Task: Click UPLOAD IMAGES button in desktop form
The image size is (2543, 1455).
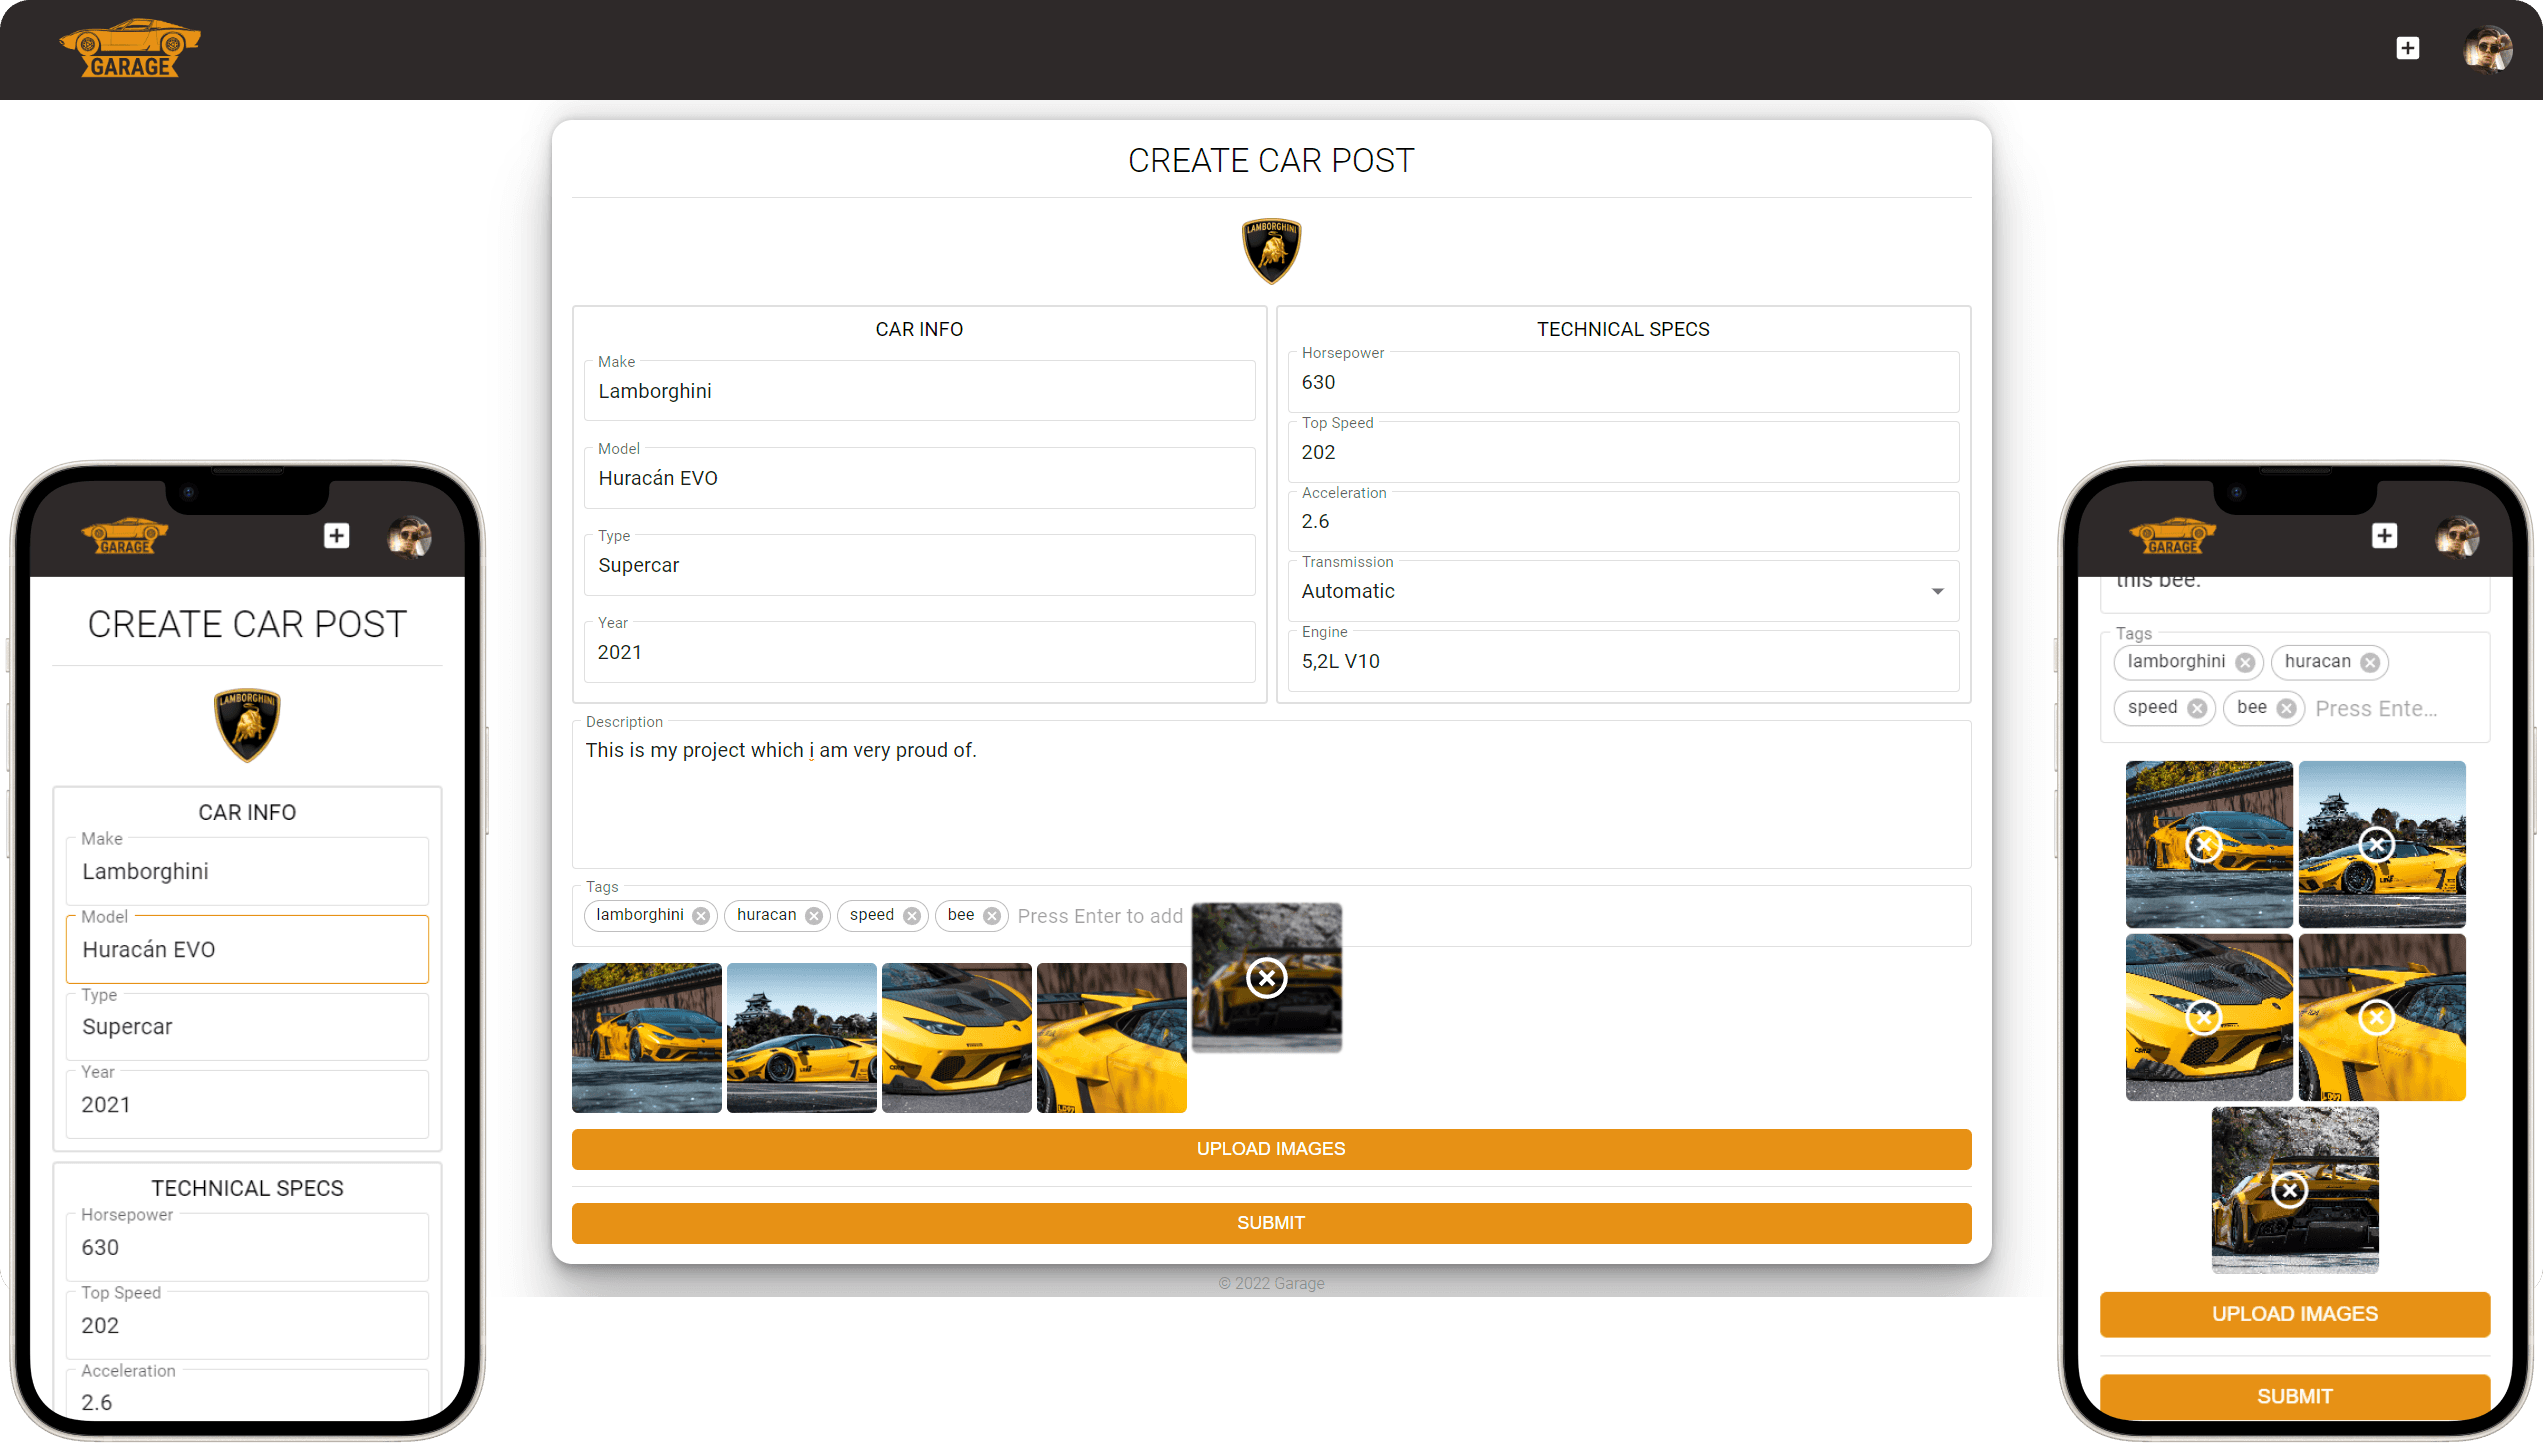Action: pyautogui.click(x=1271, y=1149)
